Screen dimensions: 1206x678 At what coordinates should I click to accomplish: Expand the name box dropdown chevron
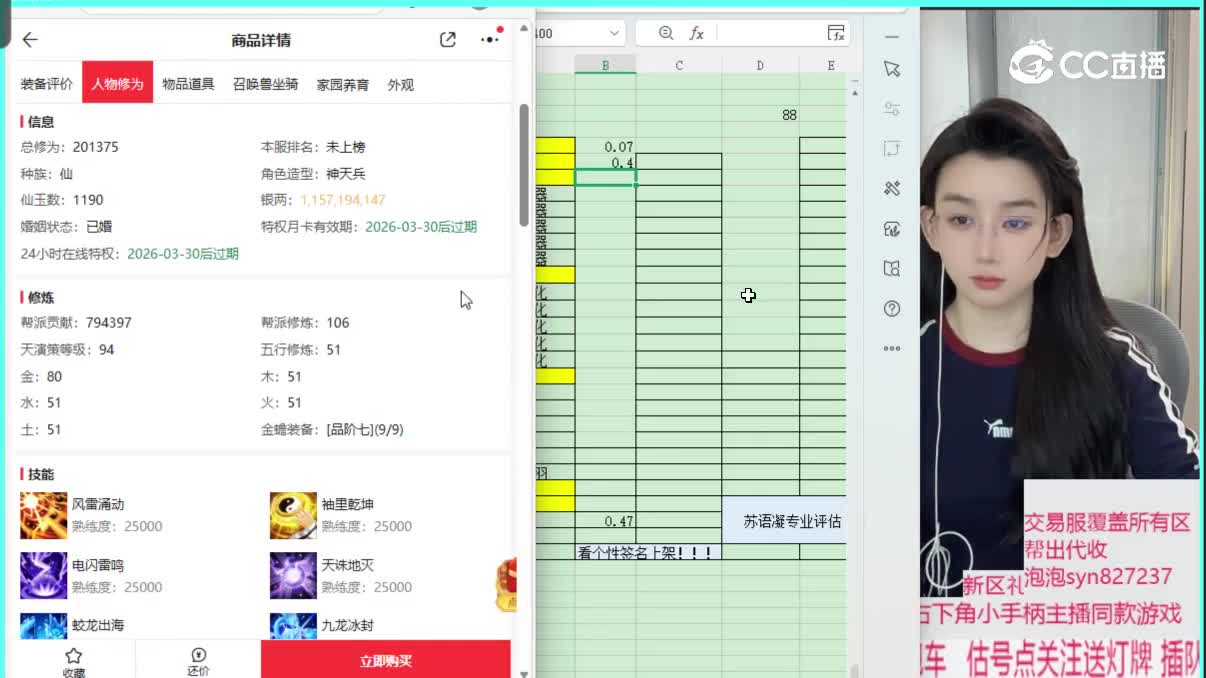[x=613, y=32]
